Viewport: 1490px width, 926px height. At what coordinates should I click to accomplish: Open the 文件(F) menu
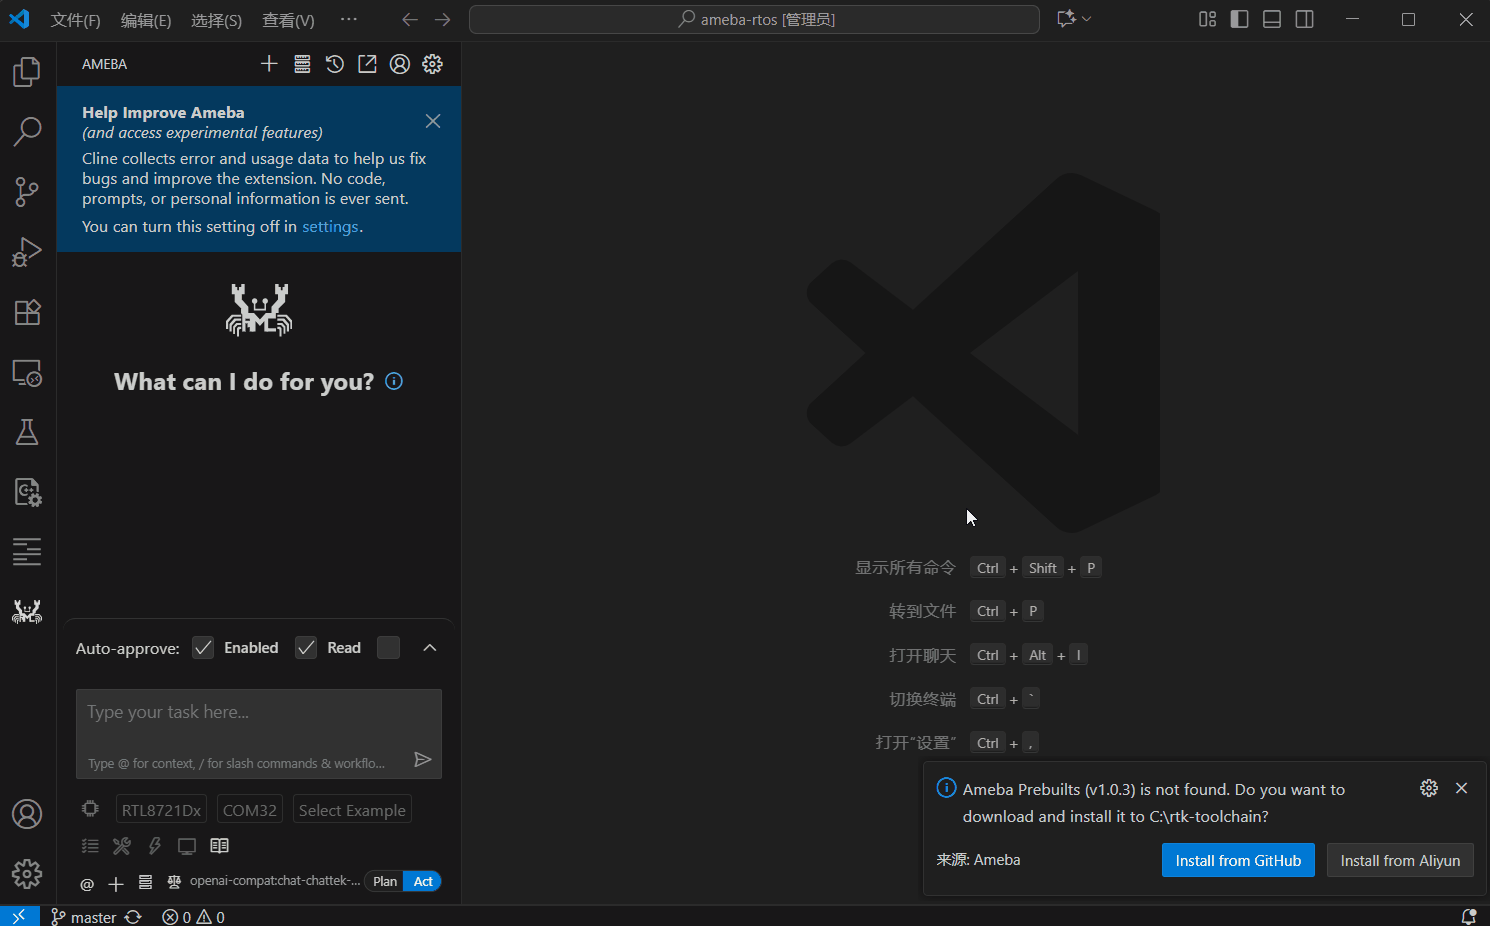pyautogui.click(x=75, y=20)
